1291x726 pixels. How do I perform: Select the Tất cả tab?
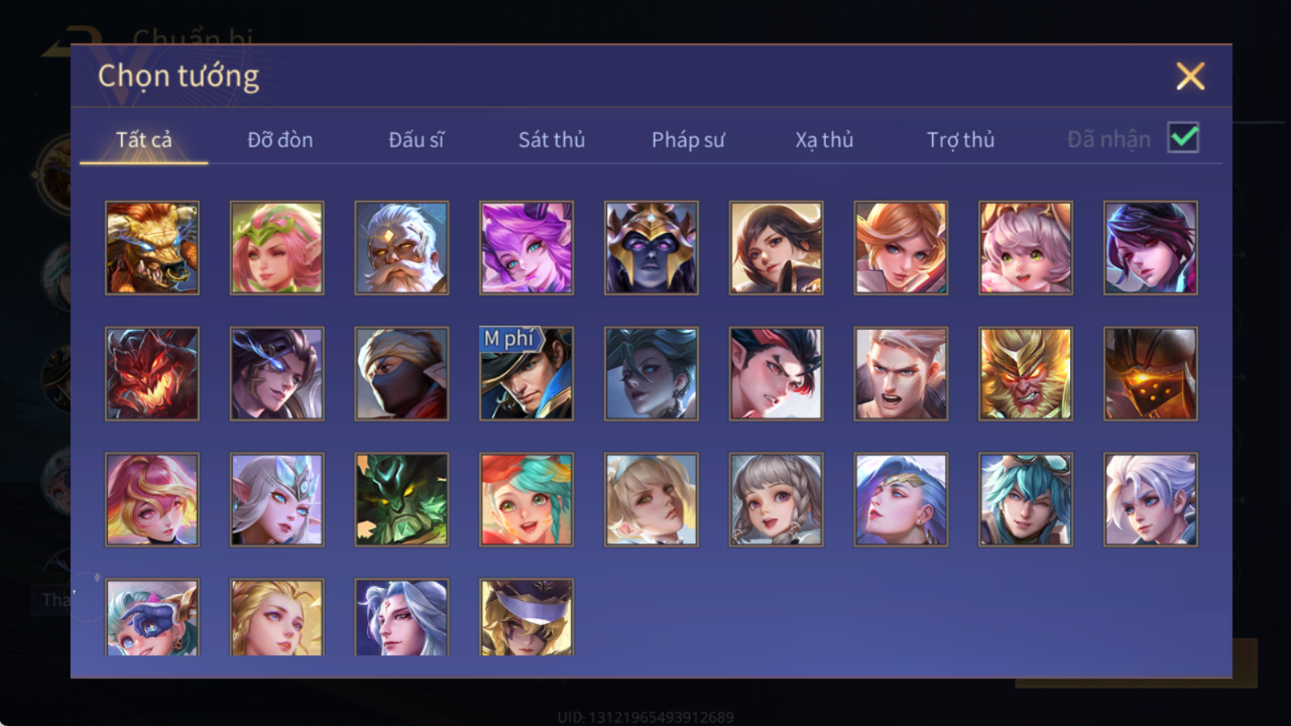click(x=144, y=140)
